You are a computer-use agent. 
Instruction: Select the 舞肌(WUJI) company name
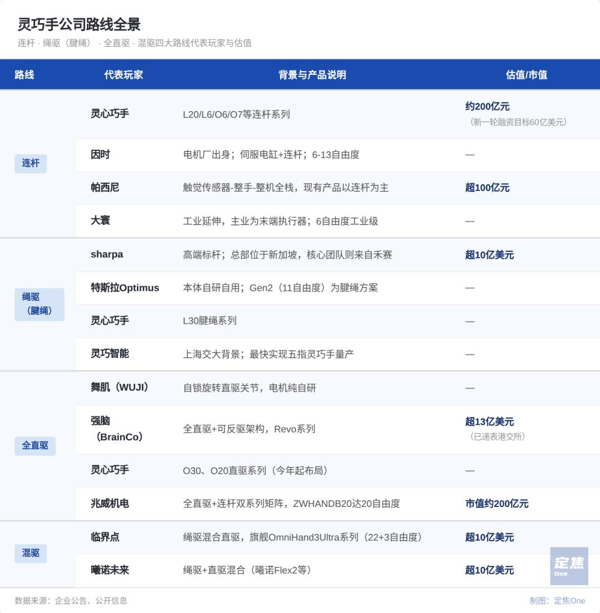(x=119, y=387)
